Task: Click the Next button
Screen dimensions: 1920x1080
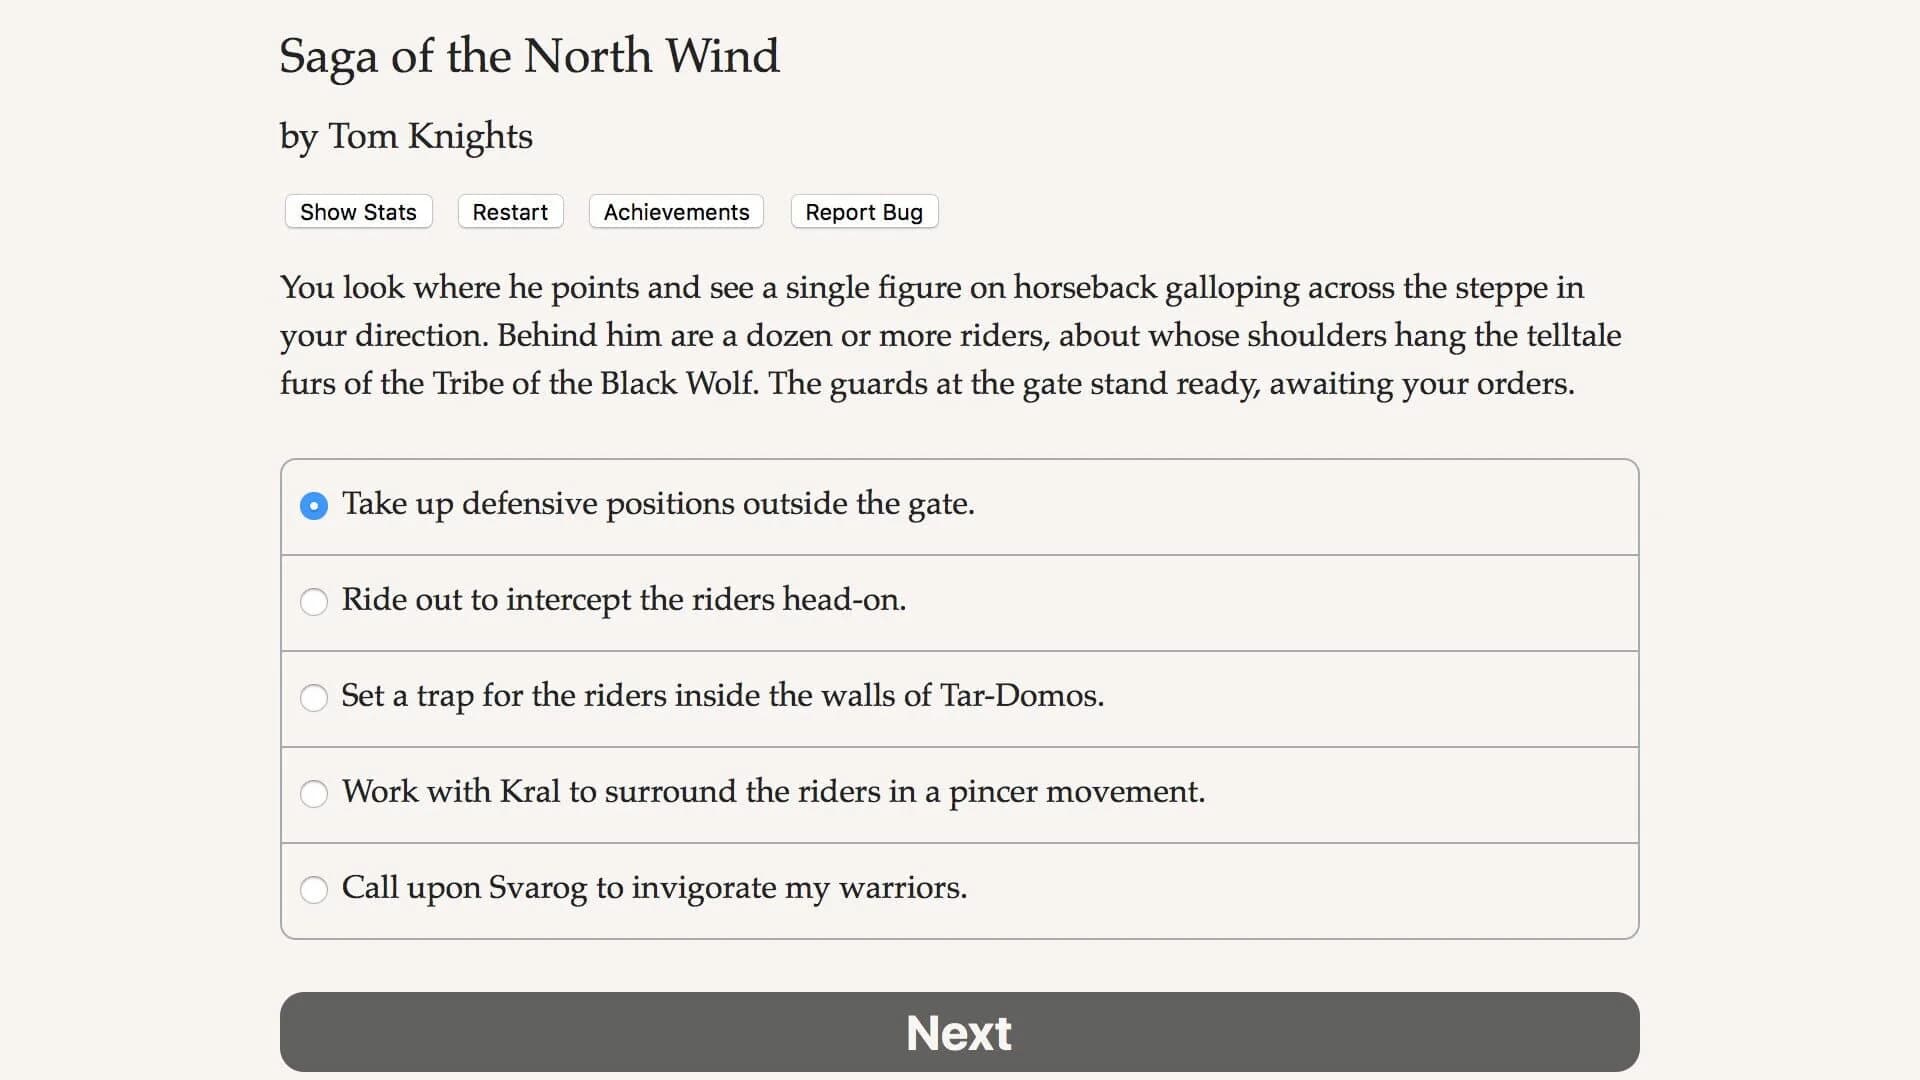Action: point(958,1032)
